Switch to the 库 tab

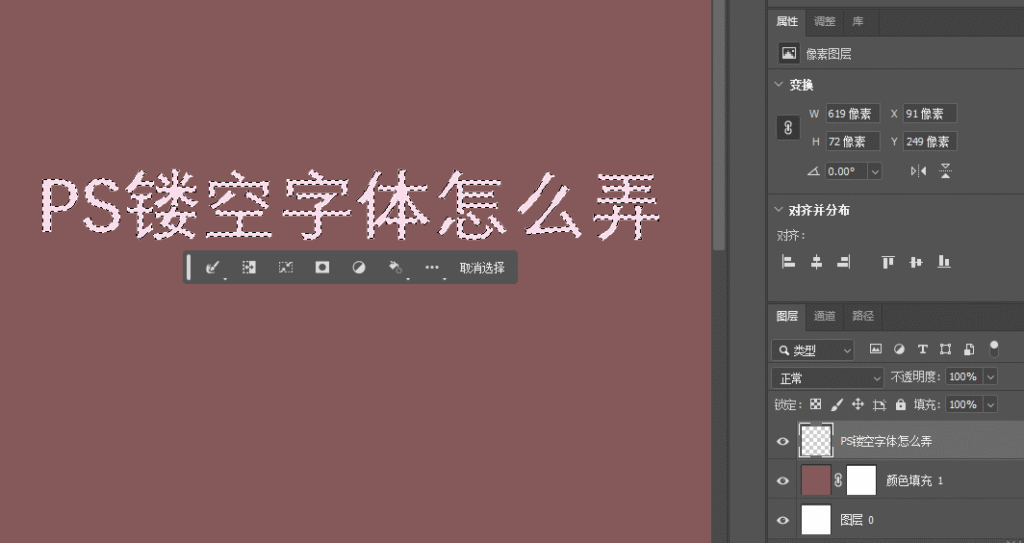click(x=857, y=22)
